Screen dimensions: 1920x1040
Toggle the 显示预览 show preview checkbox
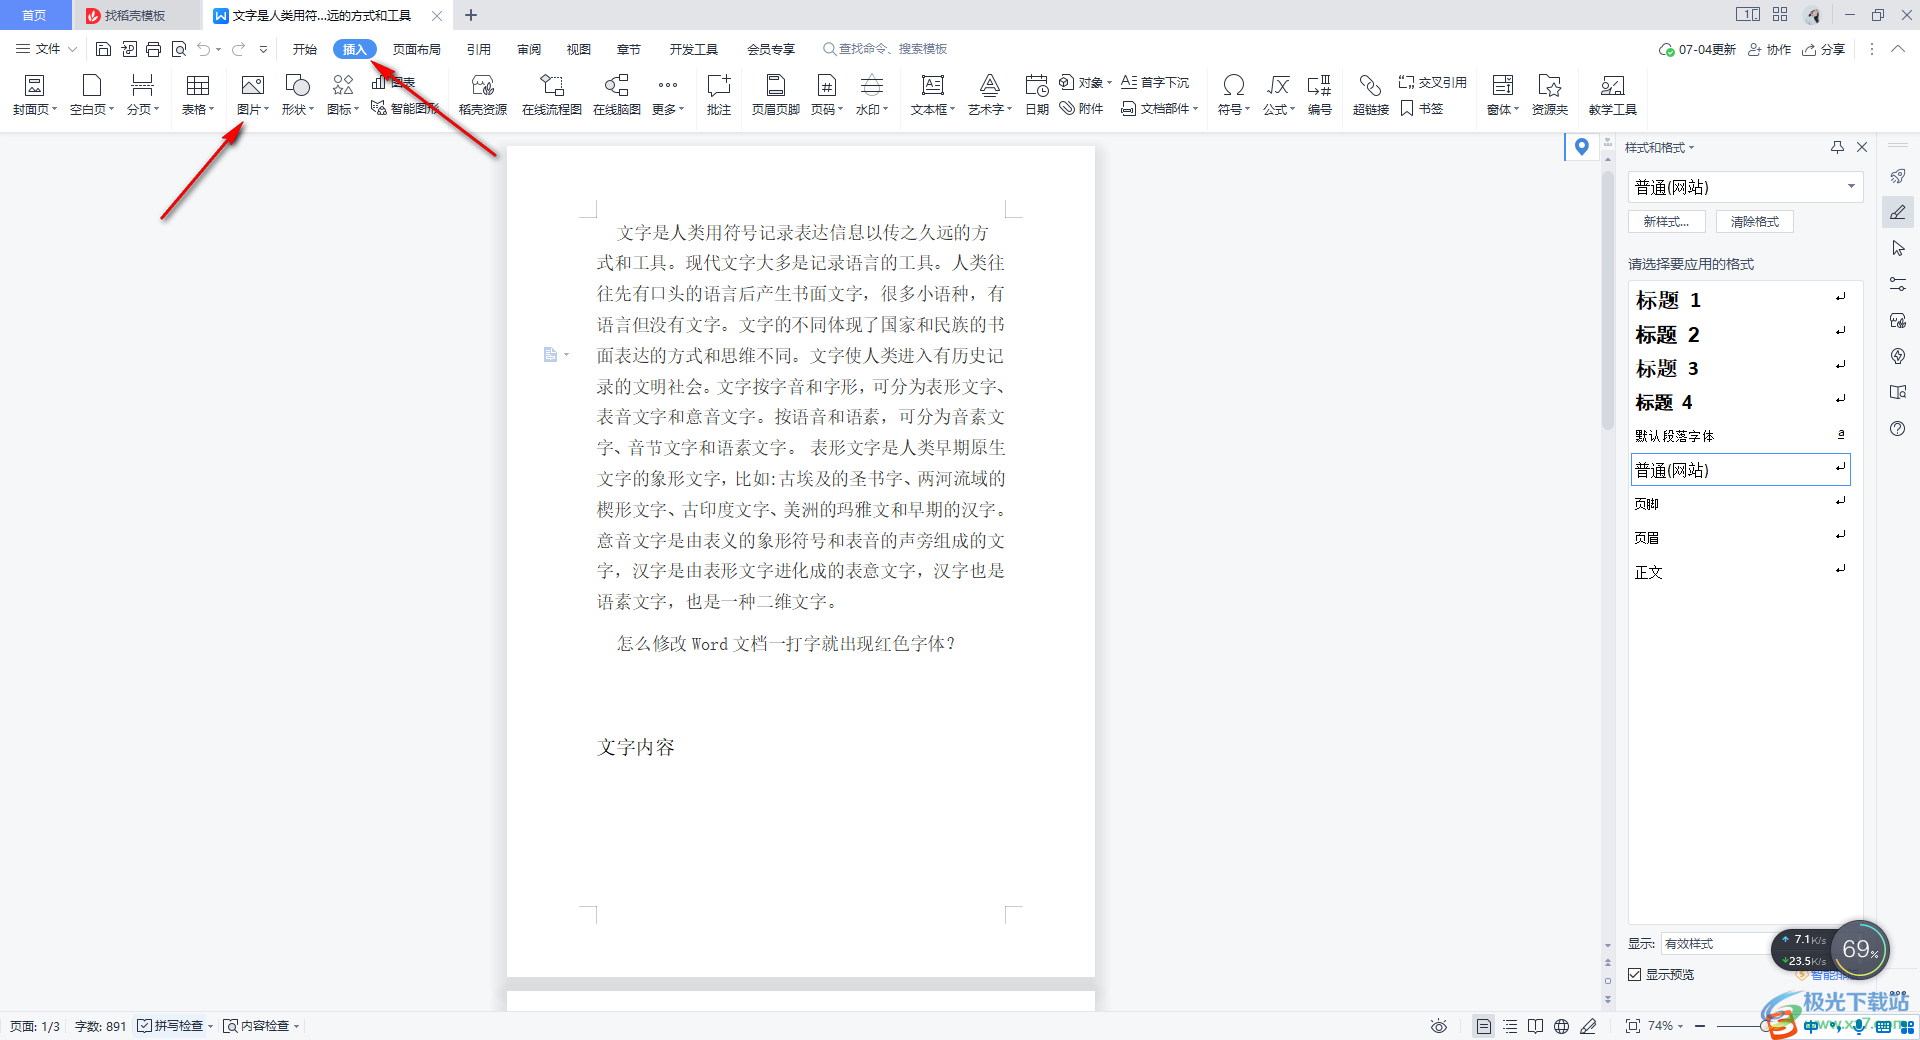pyautogui.click(x=1634, y=974)
